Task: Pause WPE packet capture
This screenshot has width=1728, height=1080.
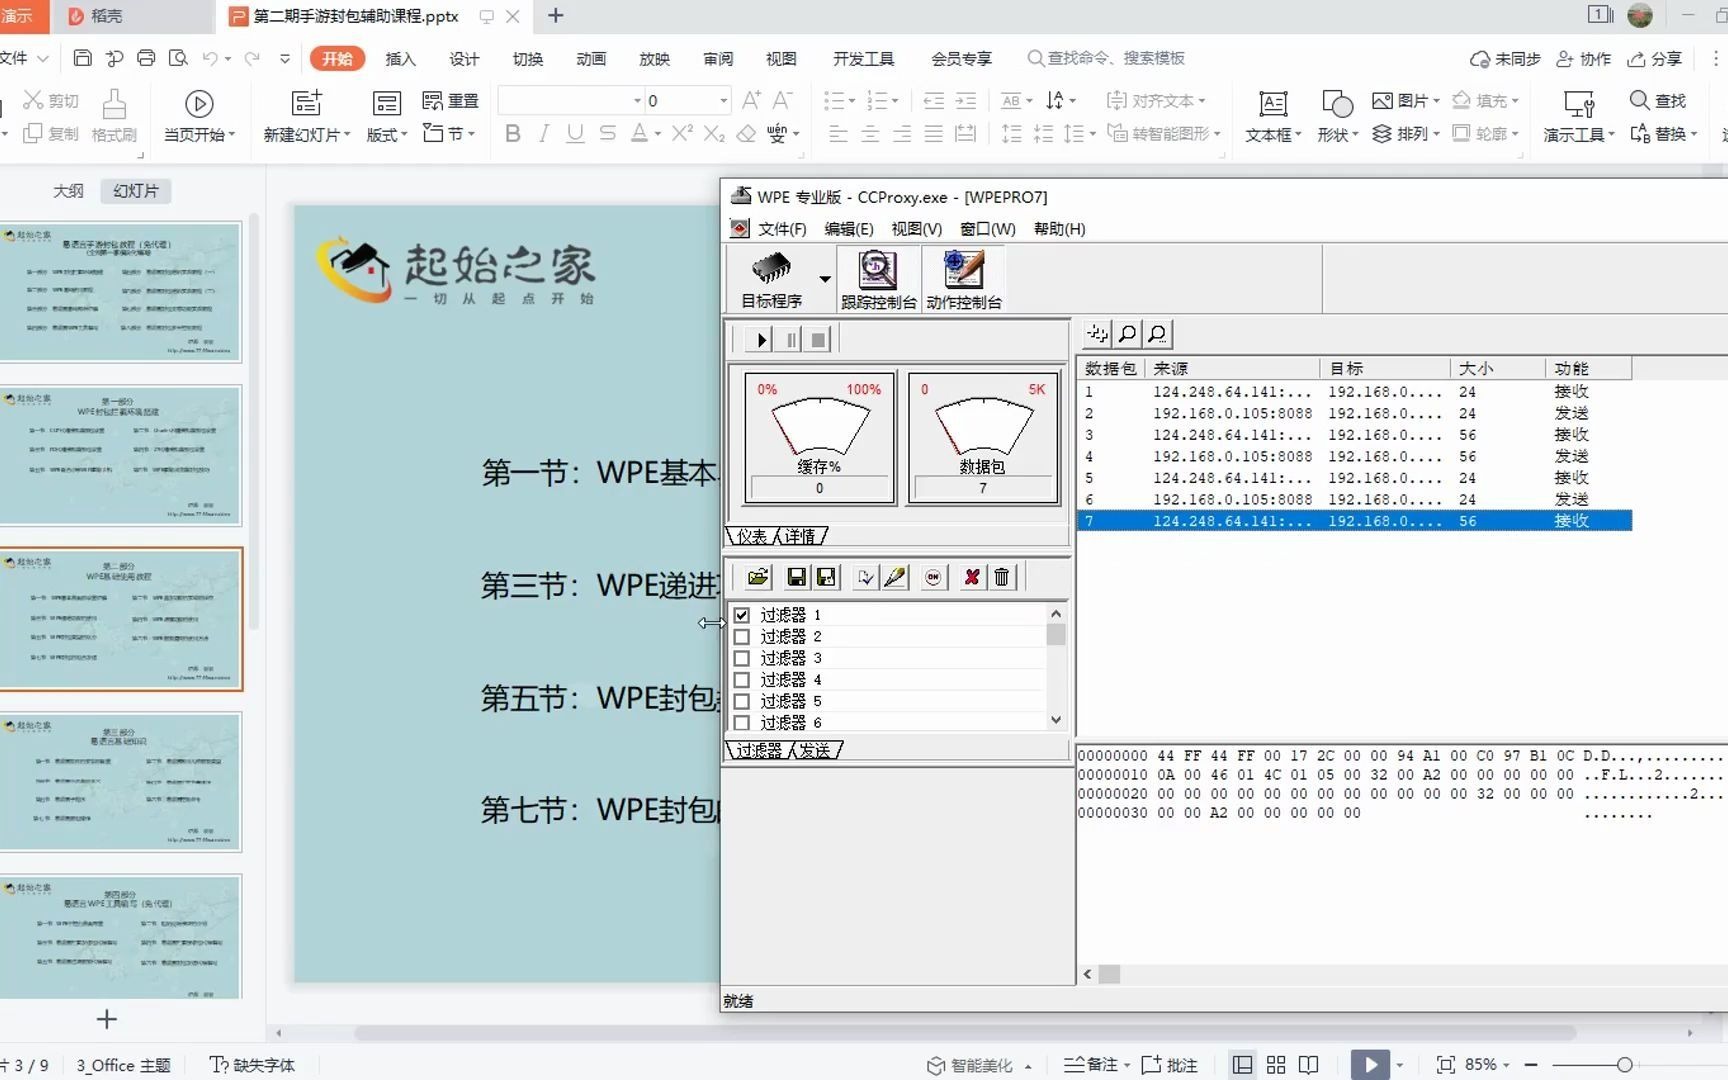Action: point(791,340)
